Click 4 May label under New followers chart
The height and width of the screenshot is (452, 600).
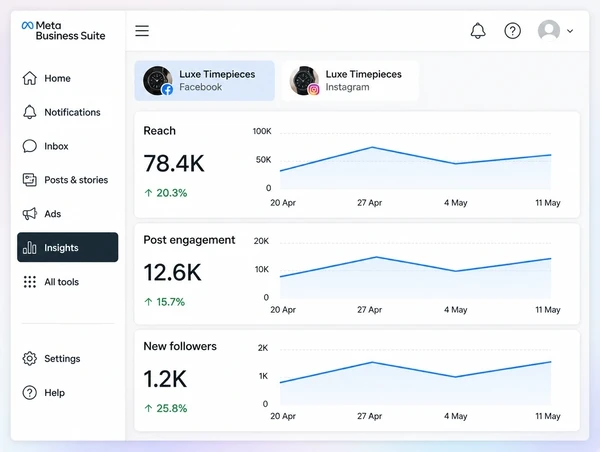(x=456, y=416)
